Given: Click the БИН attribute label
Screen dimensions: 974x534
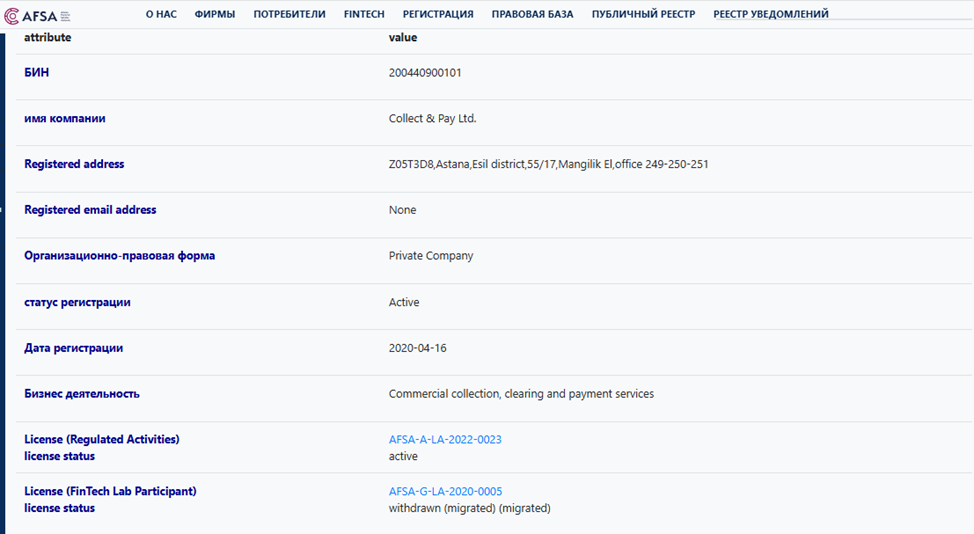Looking at the screenshot, I should (x=37, y=73).
